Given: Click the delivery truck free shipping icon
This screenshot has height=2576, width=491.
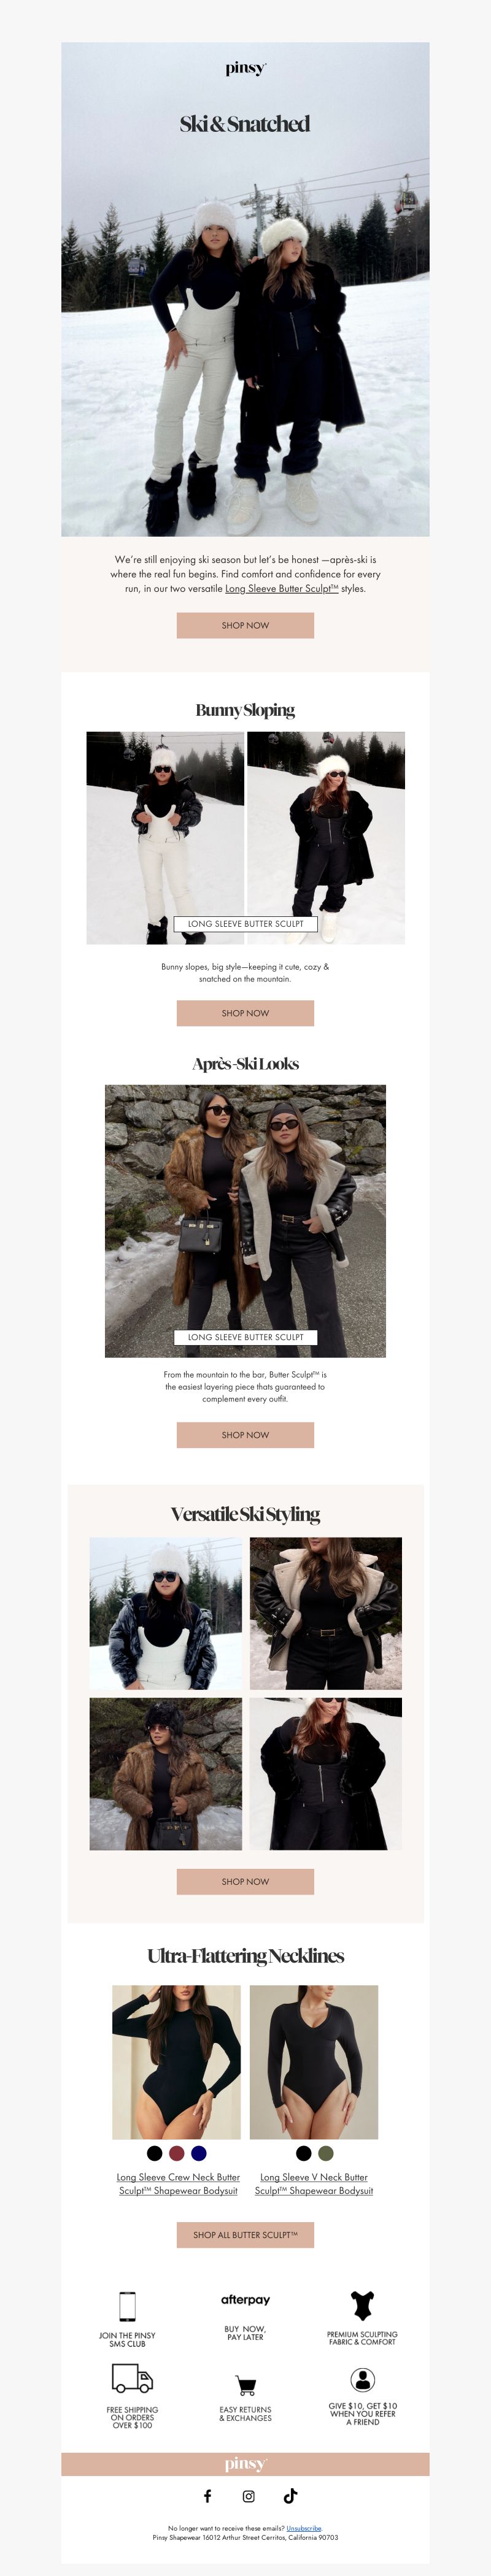Looking at the screenshot, I should pos(132,2377).
